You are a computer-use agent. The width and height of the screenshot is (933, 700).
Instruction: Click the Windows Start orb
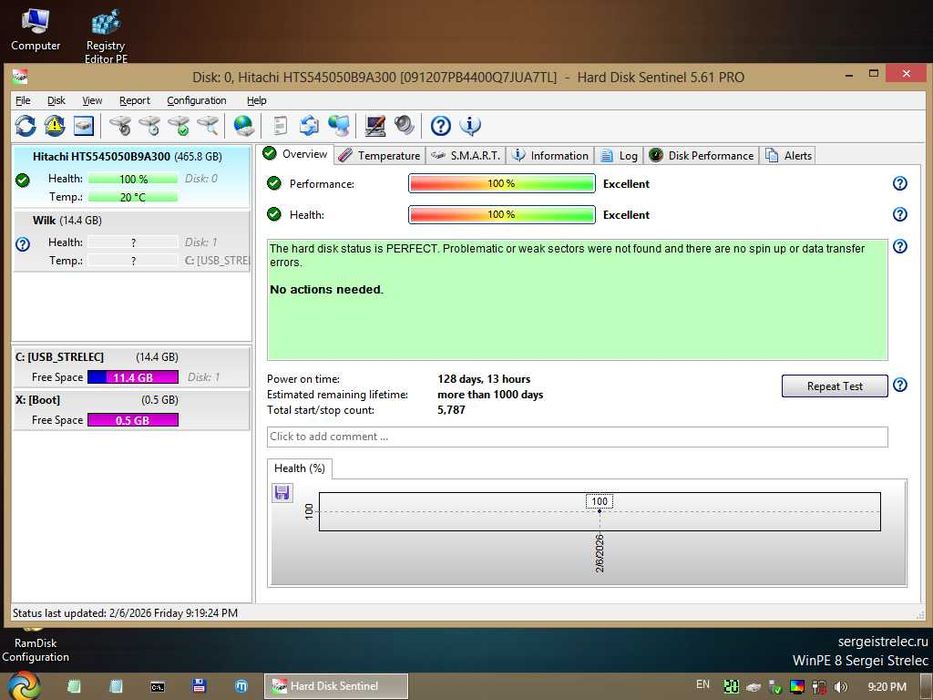point(23,686)
